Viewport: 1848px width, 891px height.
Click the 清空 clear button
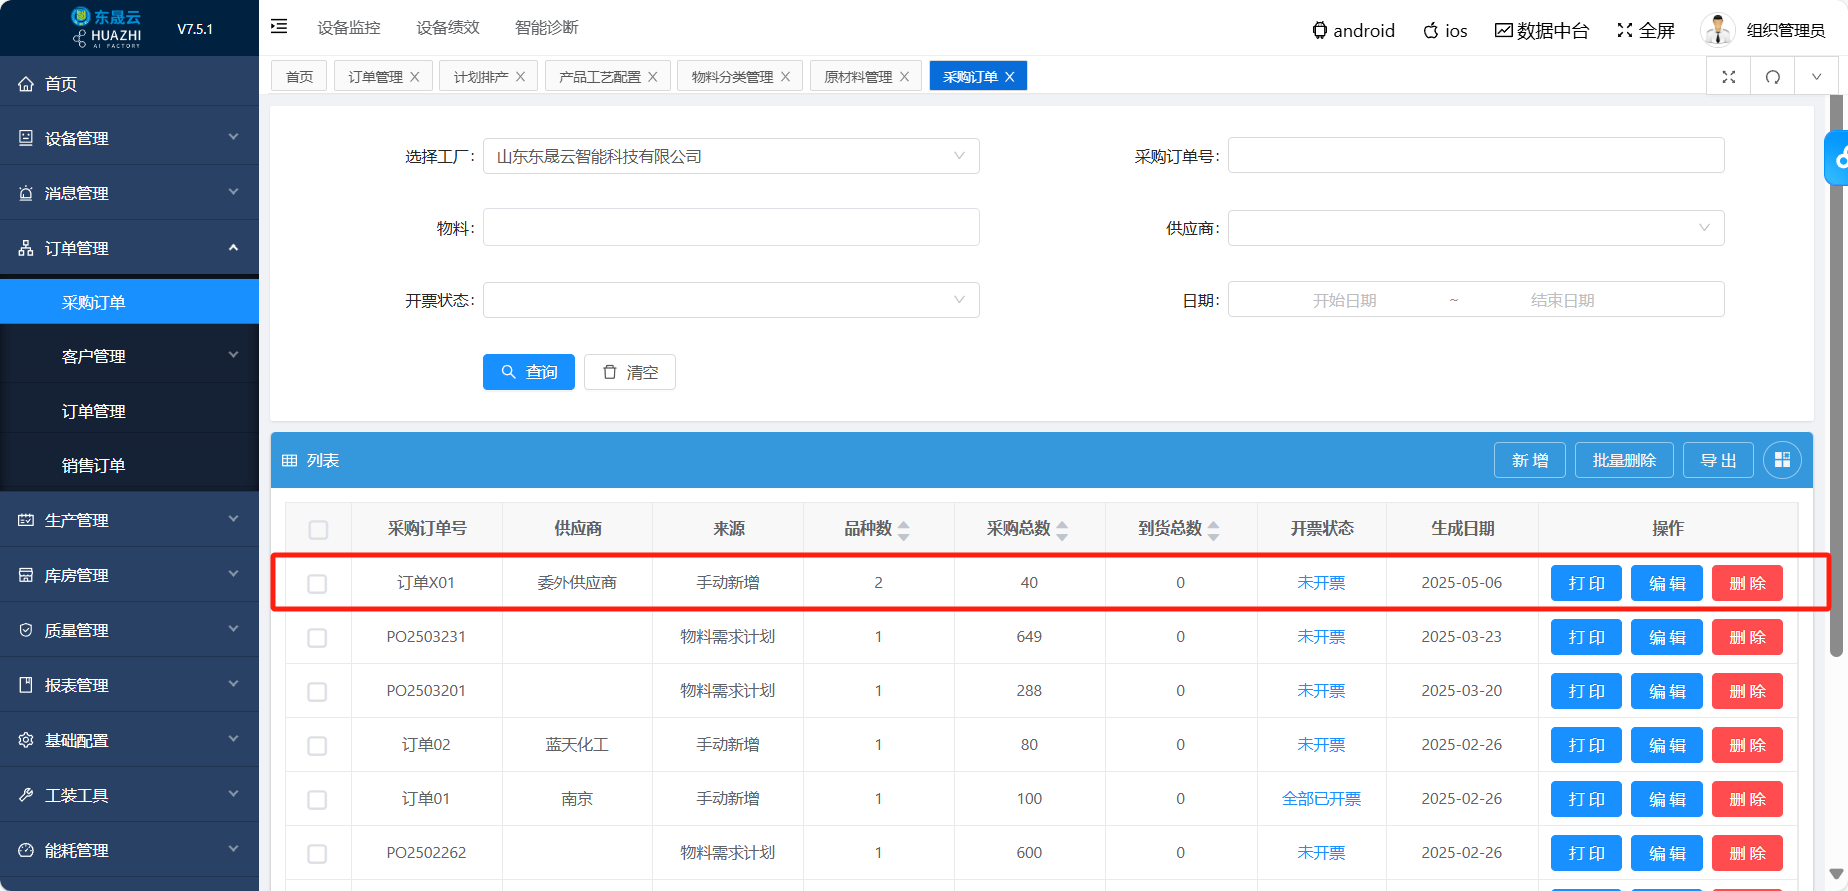[x=630, y=372]
